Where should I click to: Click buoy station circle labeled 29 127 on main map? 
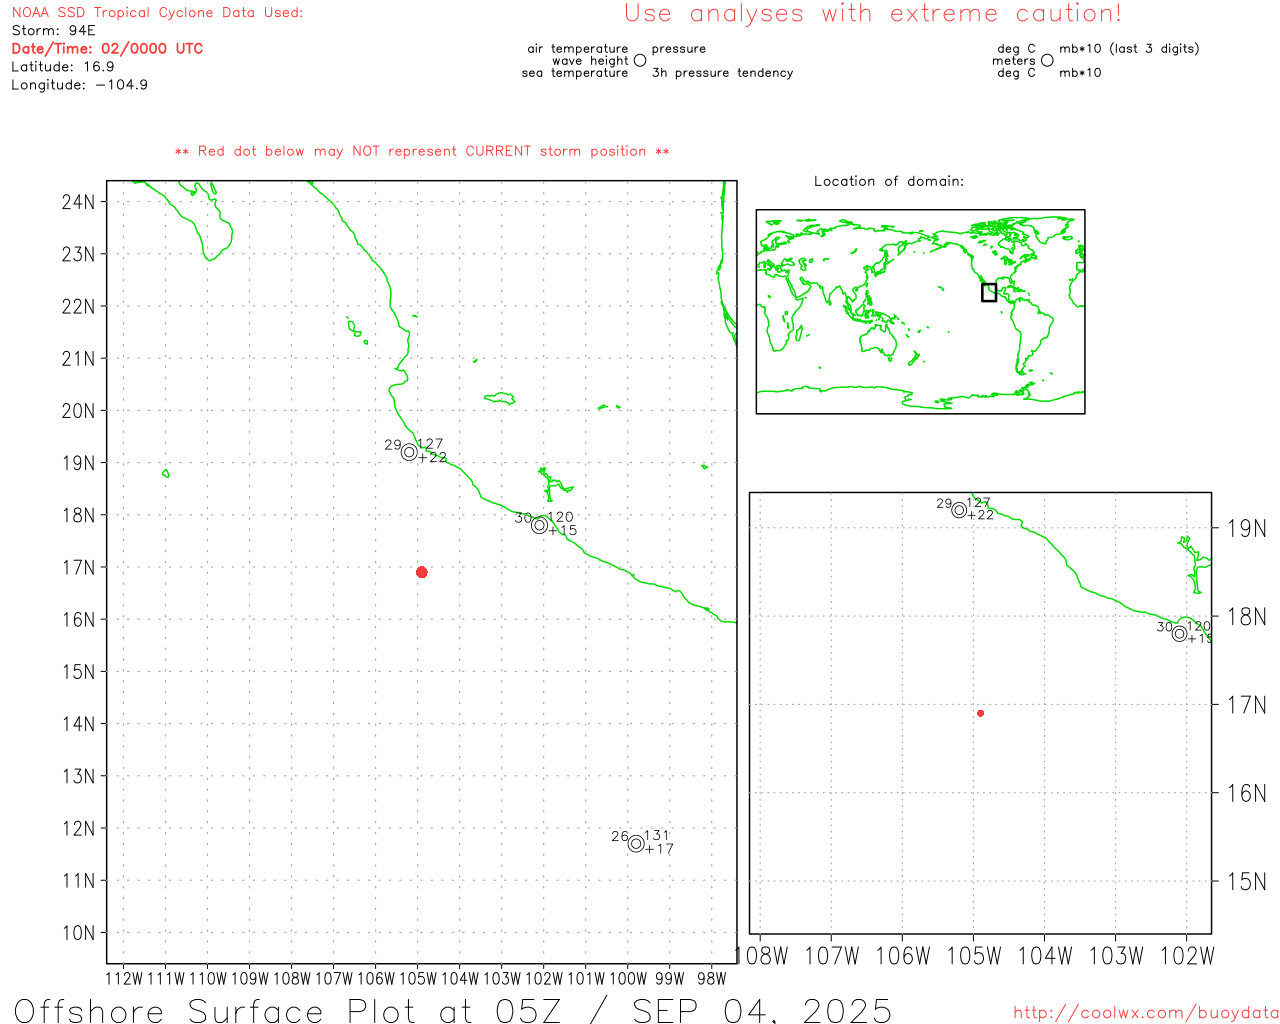pos(409,452)
